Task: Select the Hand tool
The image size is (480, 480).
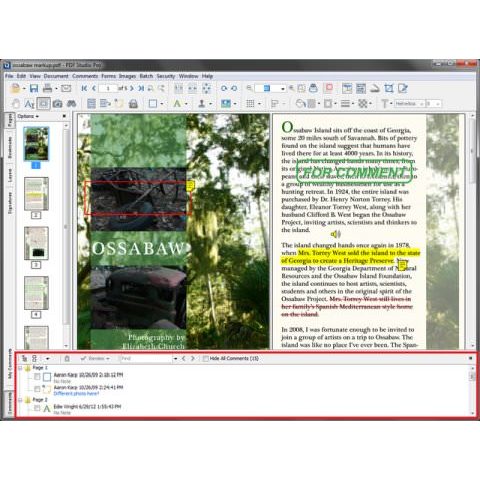Action: tap(15, 104)
